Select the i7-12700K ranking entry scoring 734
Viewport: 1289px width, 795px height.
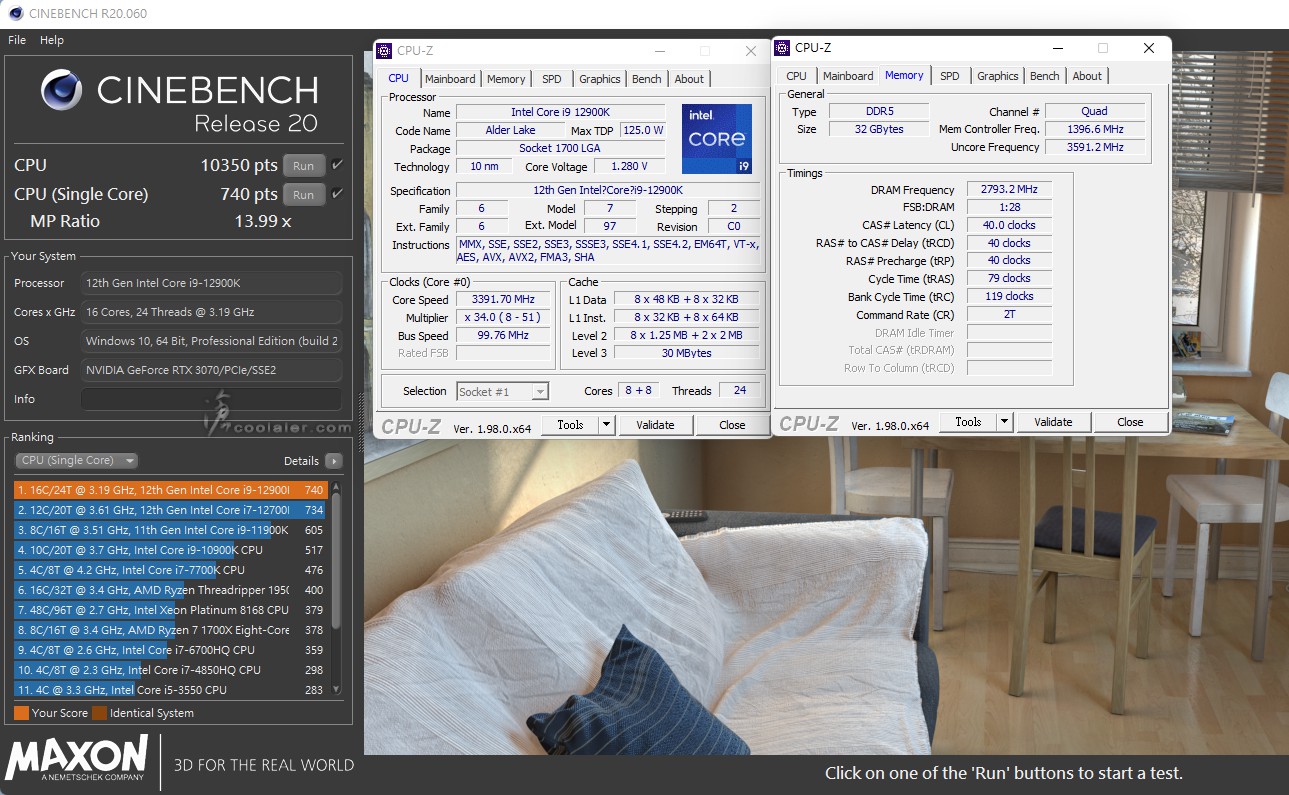coord(171,510)
